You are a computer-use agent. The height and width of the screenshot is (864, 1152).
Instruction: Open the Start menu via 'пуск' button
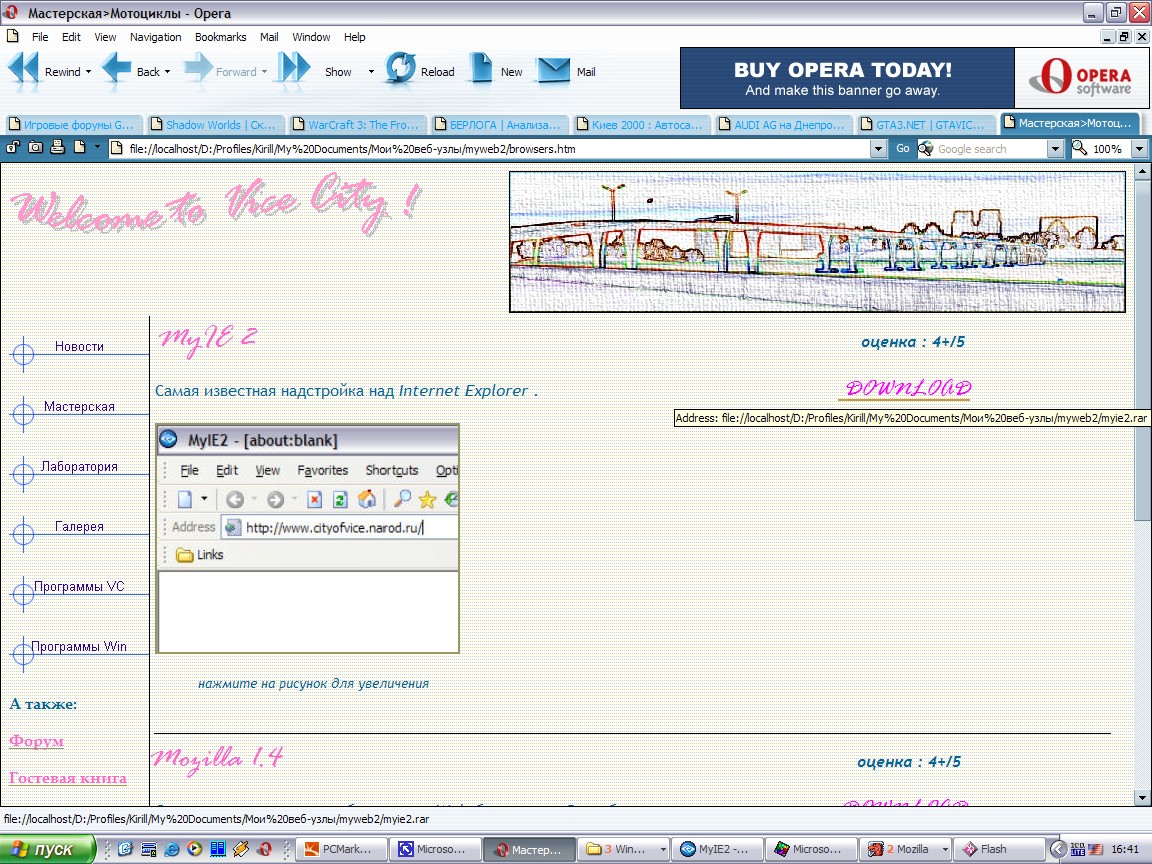(48, 849)
